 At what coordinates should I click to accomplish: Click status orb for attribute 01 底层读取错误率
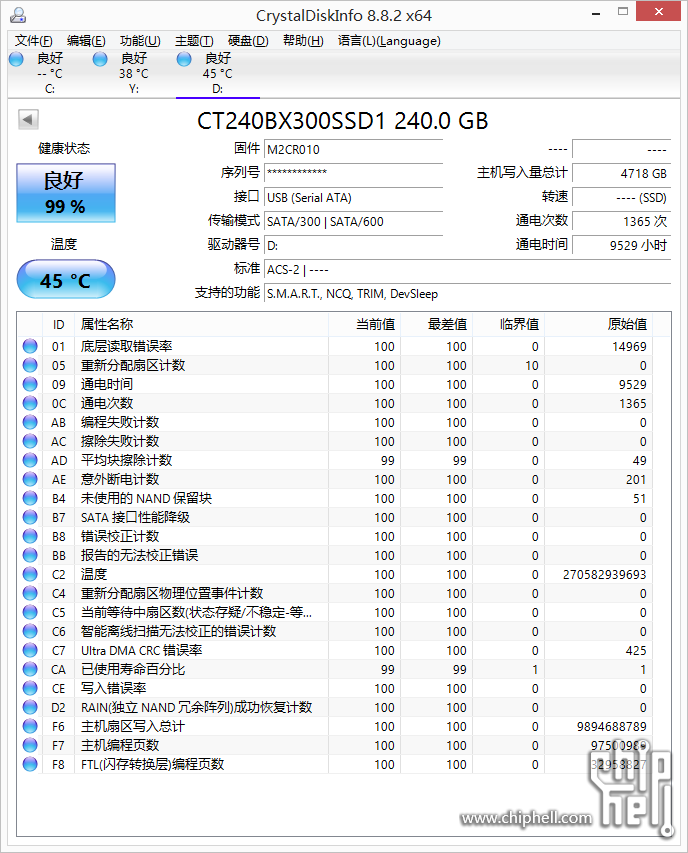30,346
